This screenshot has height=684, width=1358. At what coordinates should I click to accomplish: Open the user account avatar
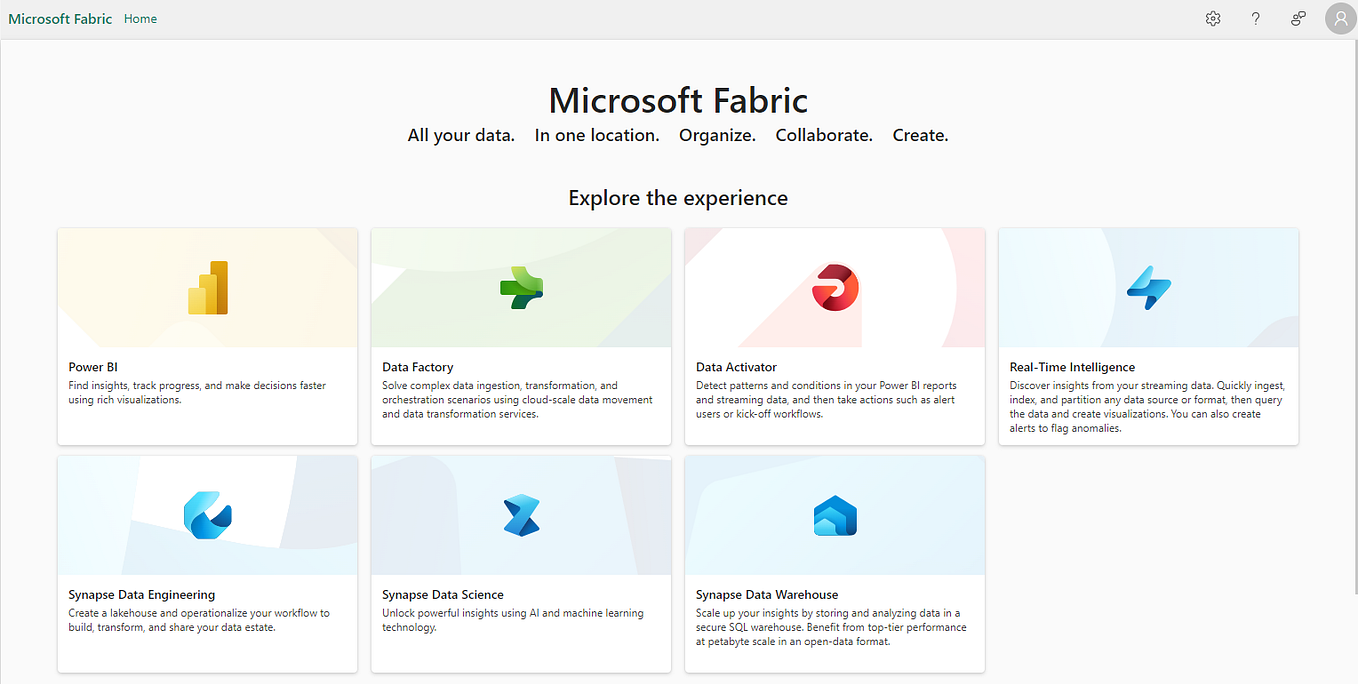[1340, 18]
